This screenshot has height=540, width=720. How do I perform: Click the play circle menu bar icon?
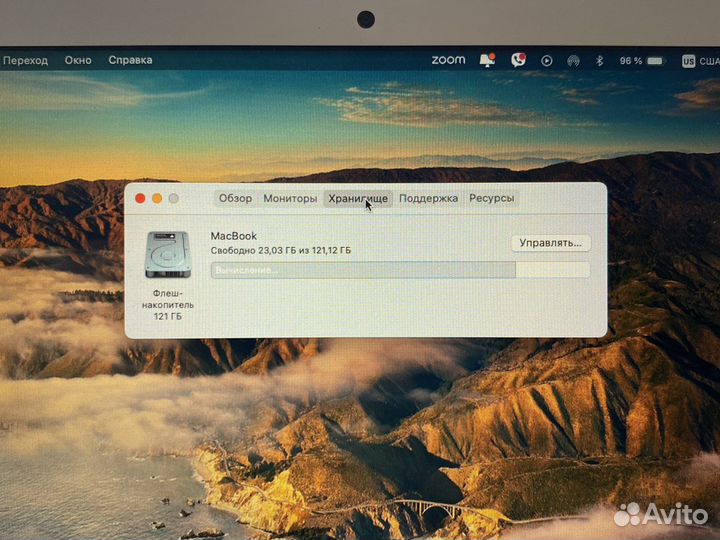coord(546,61)
